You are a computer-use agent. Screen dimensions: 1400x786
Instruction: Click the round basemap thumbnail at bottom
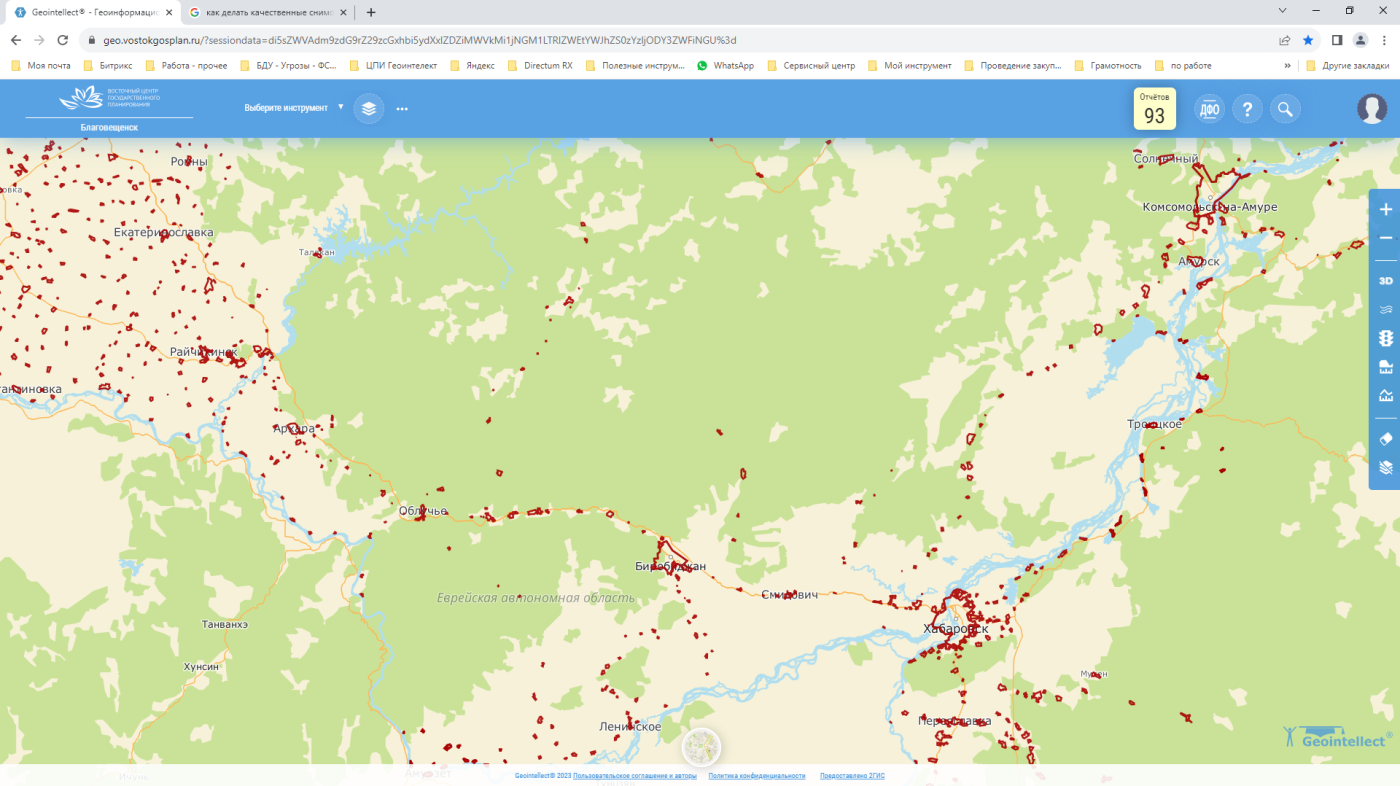701,747
